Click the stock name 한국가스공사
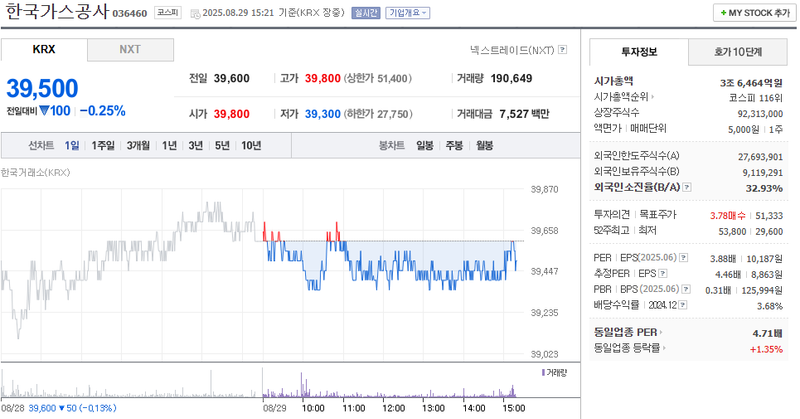Viewport: 800px width, 419px height. click(57, 11)
